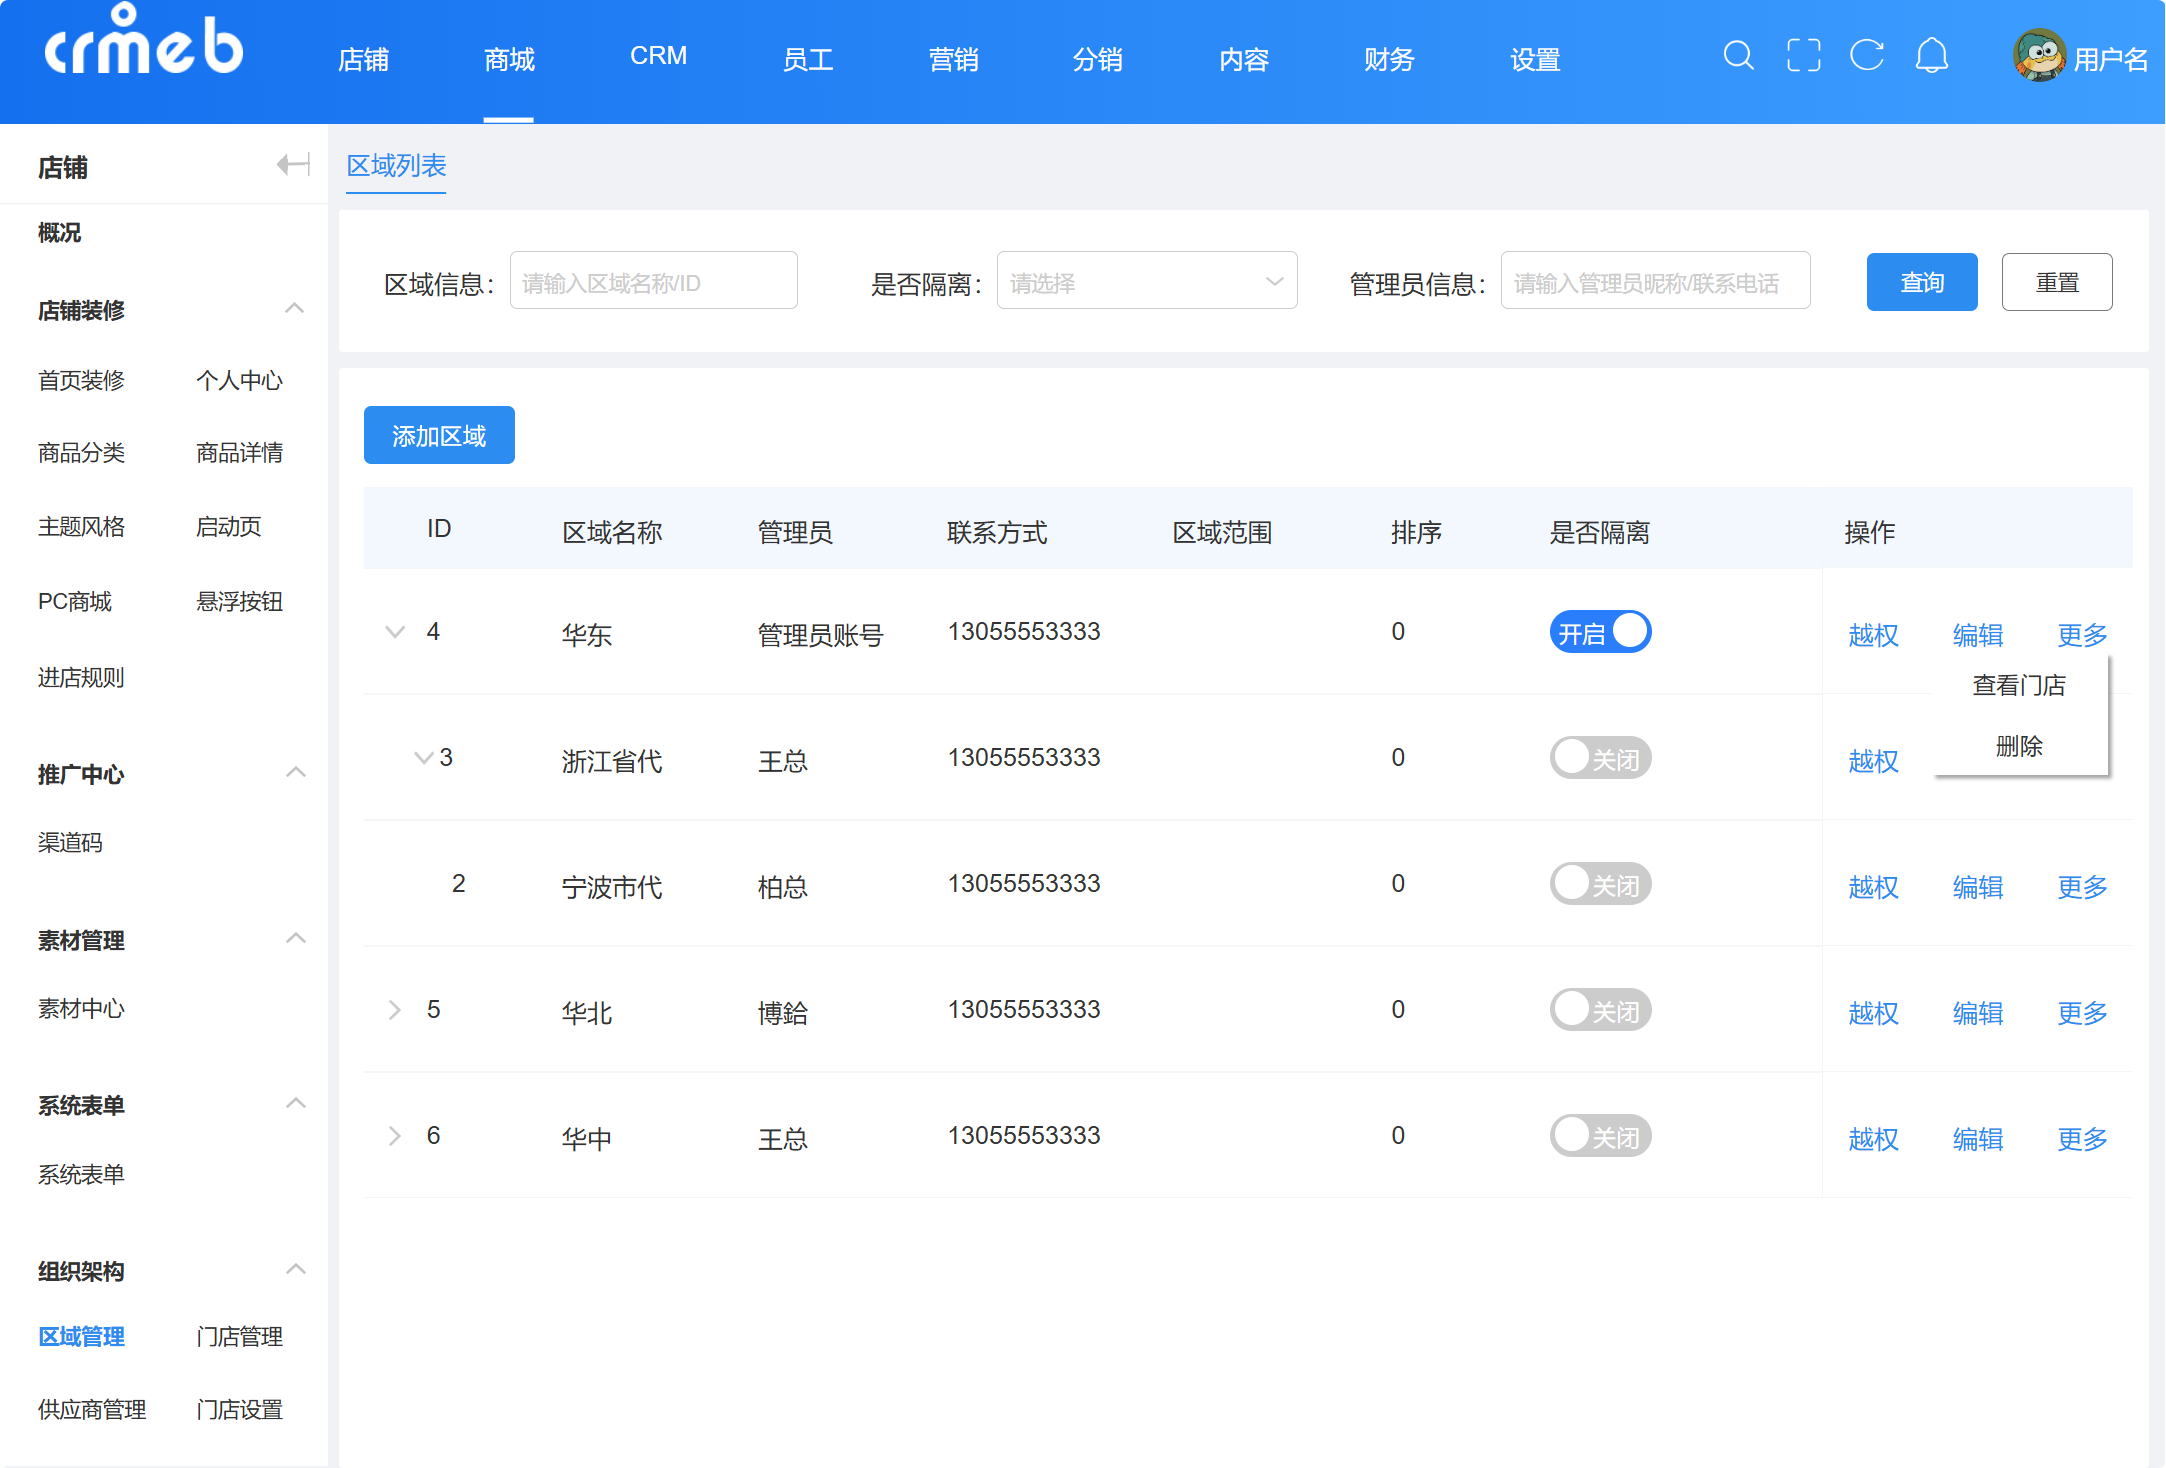Image resolution: width=2166 pixels, height=1468 pixels.
Task: Open 门店设置 in the sidebar
Action: coord(239,1409)
